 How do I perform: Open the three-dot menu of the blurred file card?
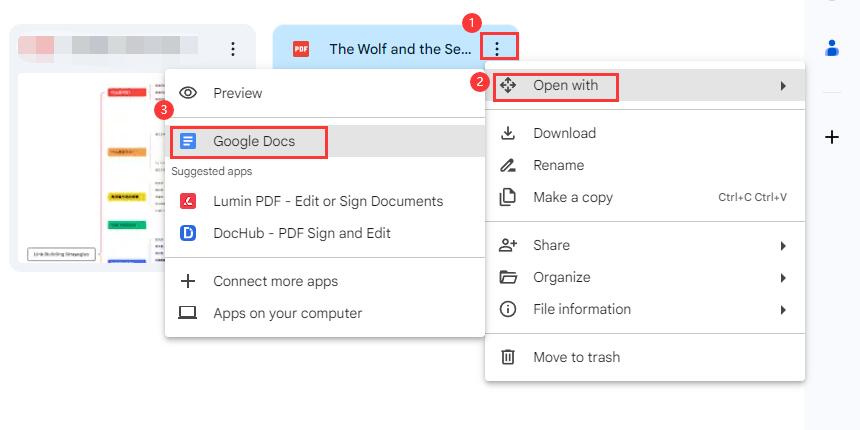233,49
